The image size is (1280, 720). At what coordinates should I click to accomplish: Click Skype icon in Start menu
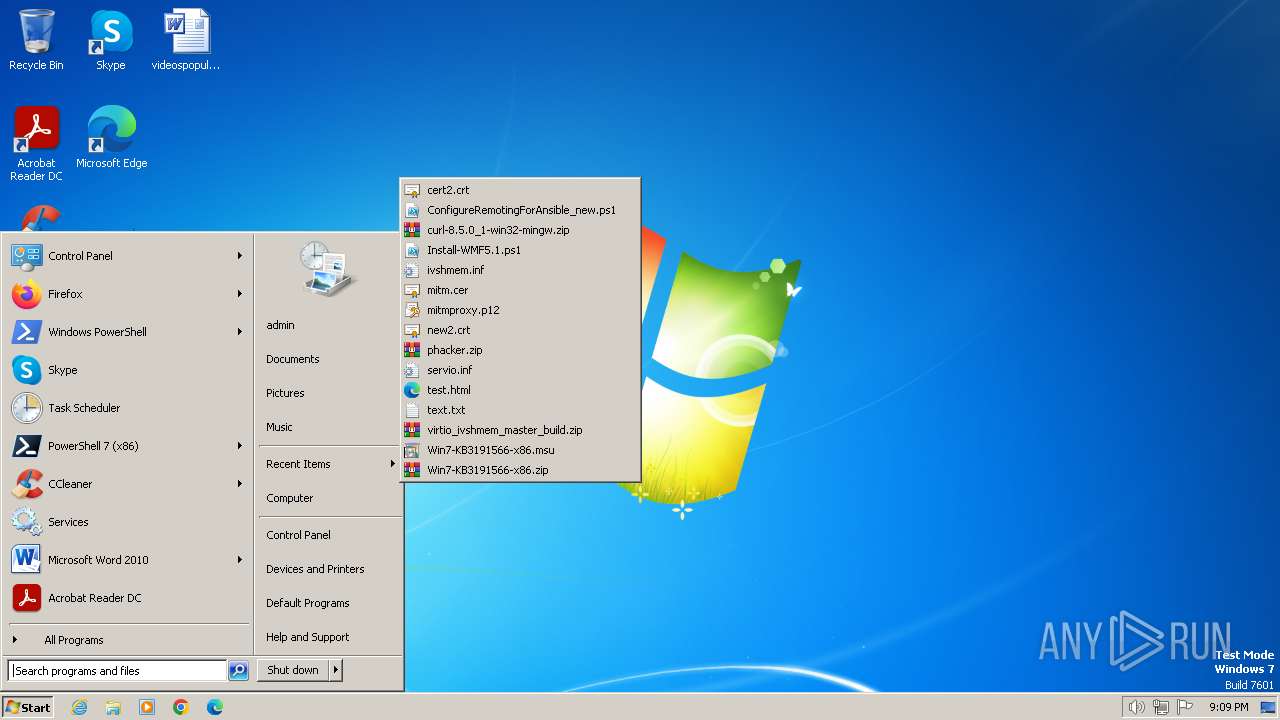(27, 370)
